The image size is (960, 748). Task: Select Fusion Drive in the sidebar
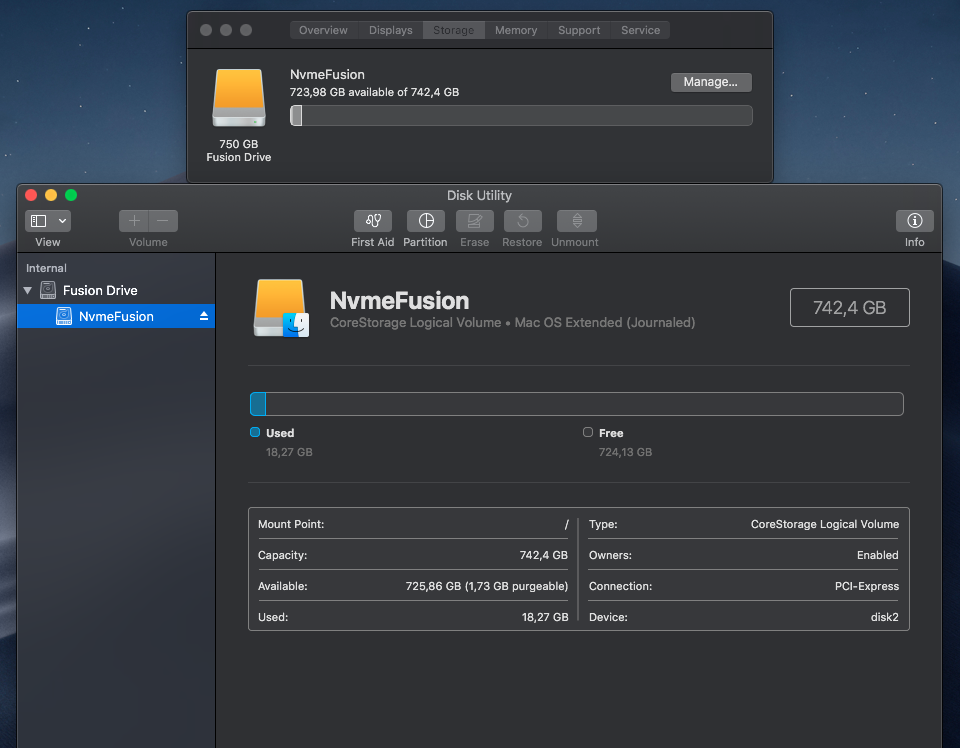click(116, 290)
